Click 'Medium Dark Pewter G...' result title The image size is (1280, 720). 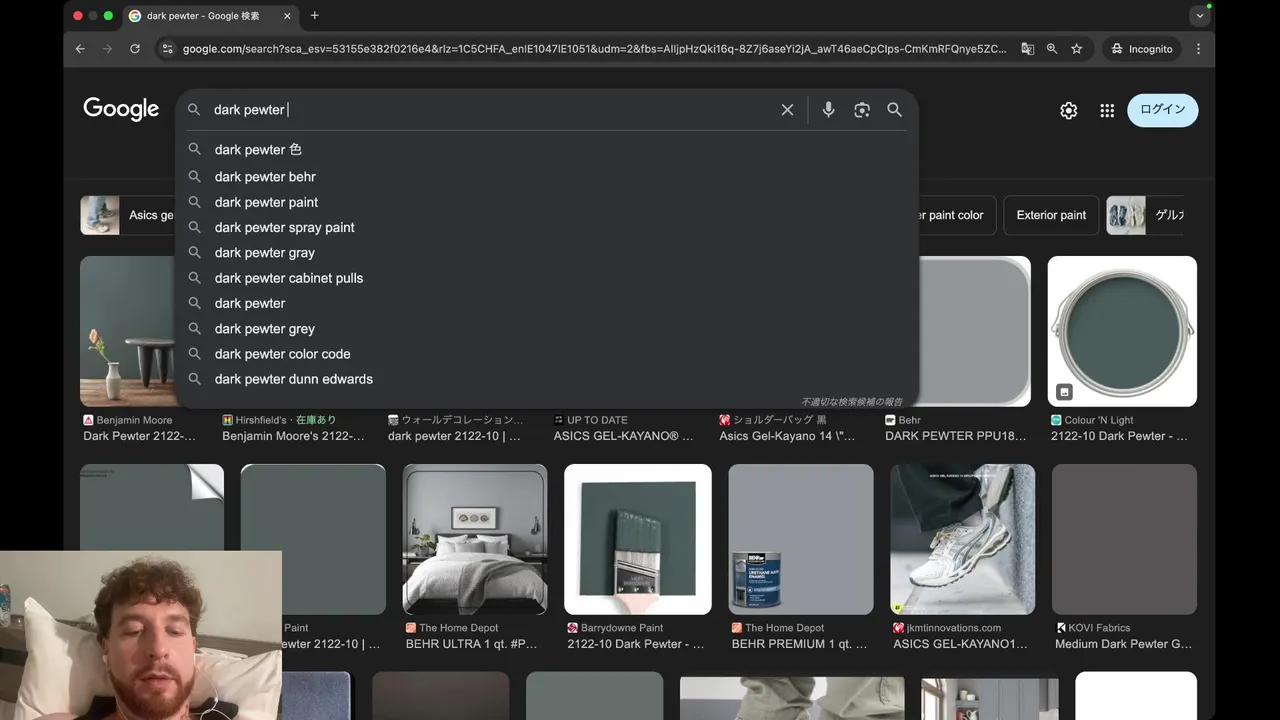click(x=1124, y=644)
